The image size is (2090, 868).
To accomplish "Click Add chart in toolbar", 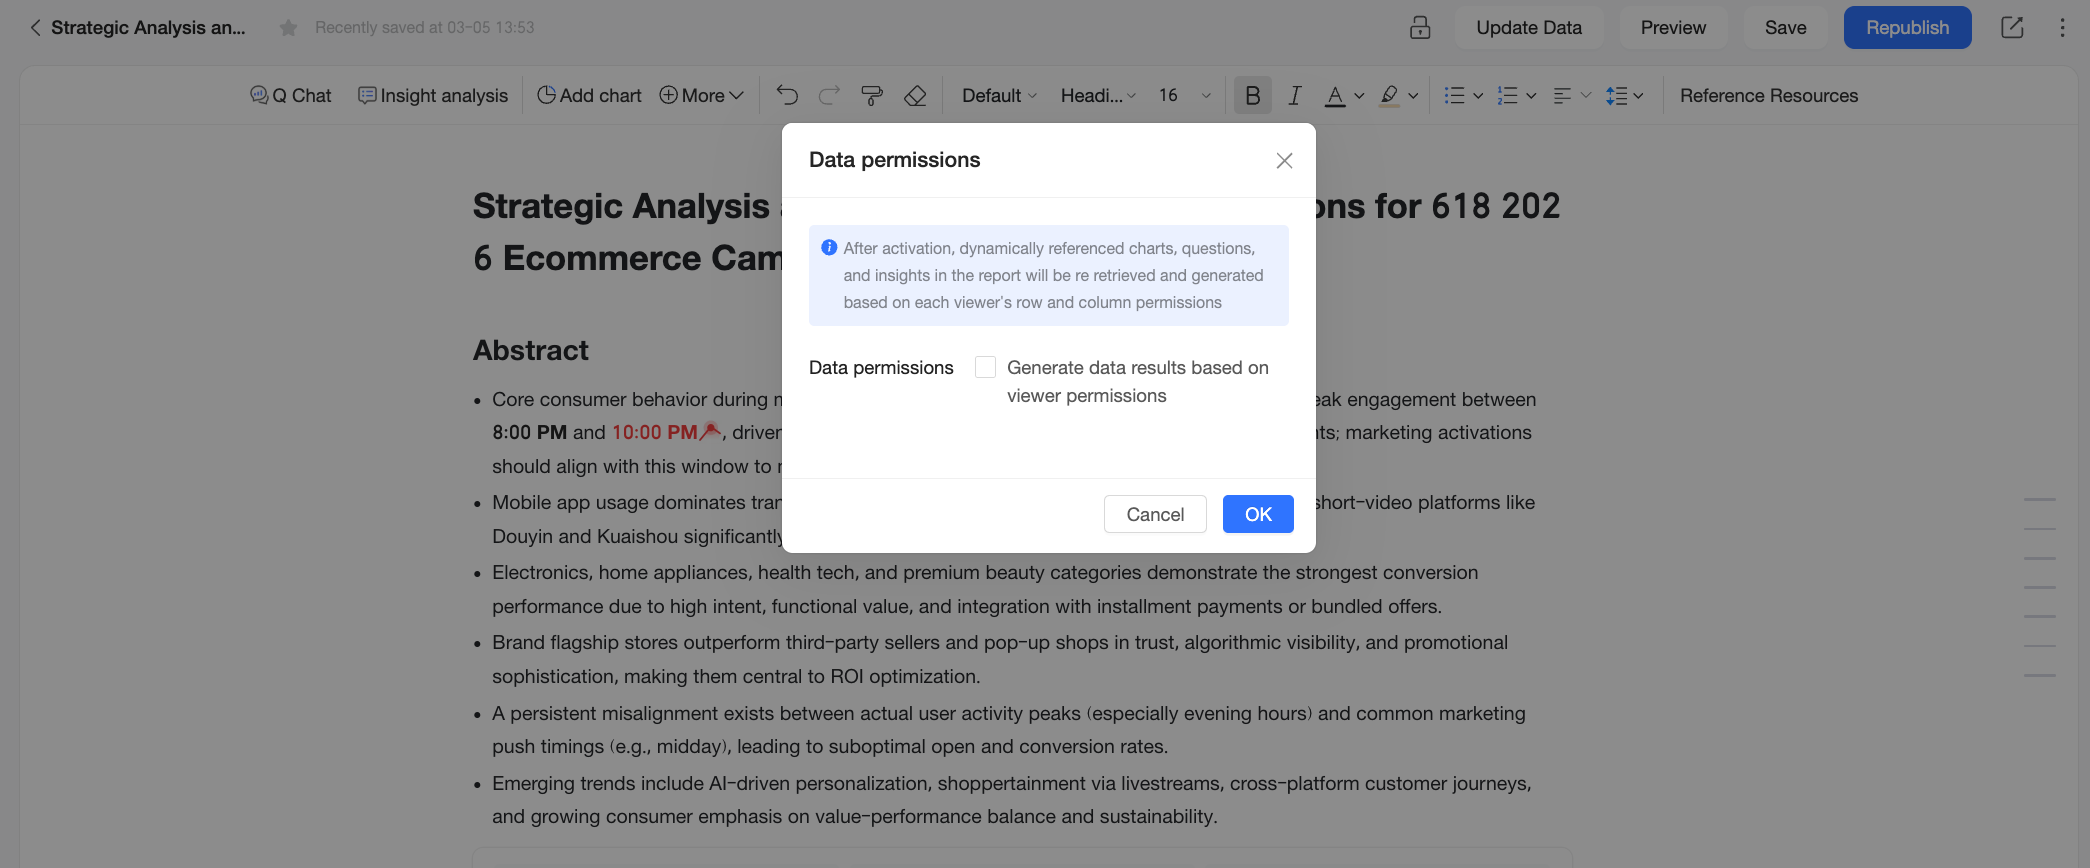I will [x=589, y=95].
